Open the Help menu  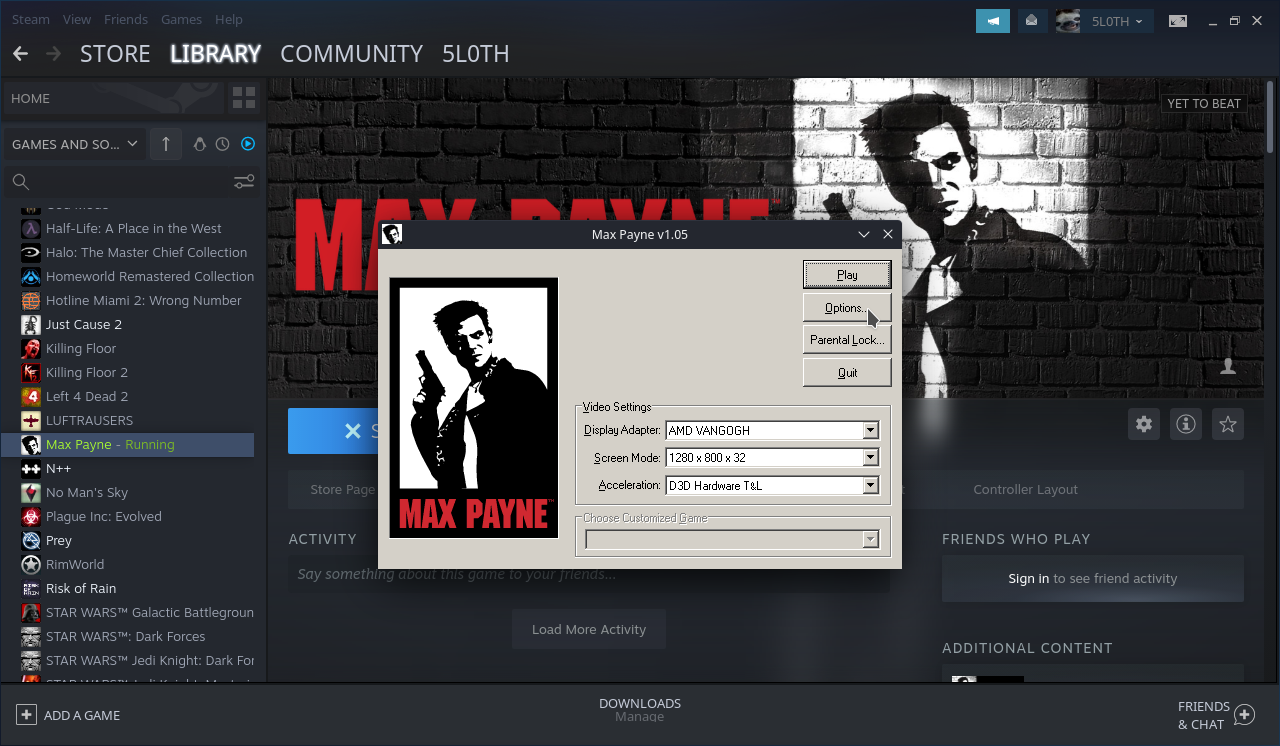point(228,19)
